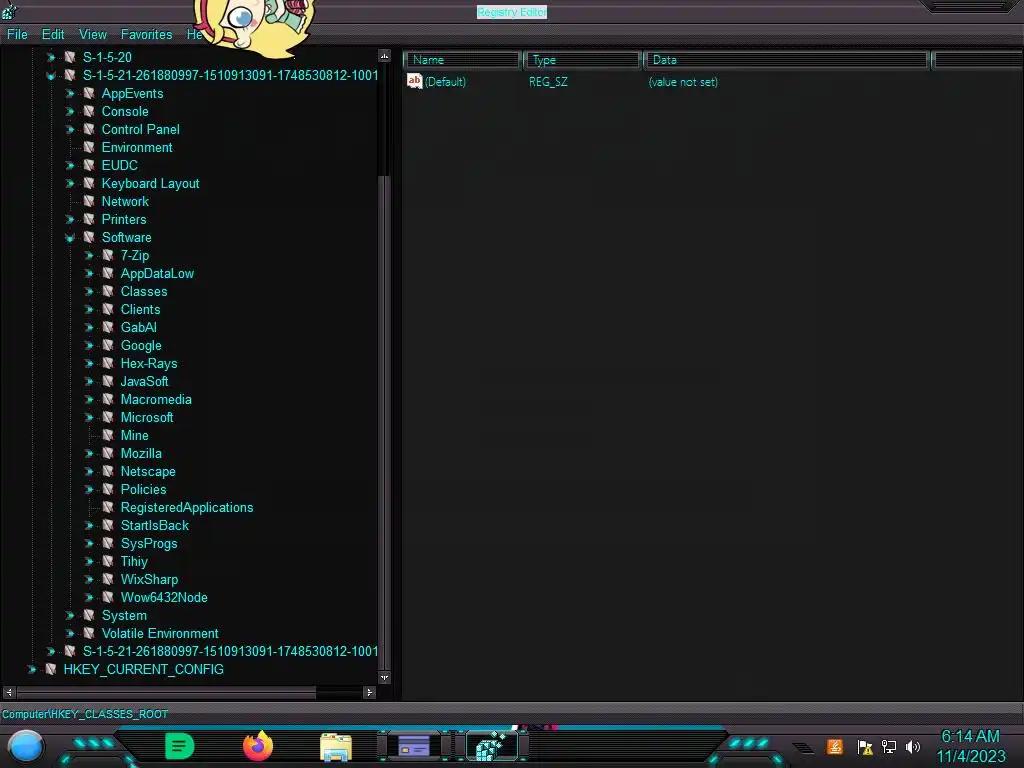The height and width of the screenshot is (768, 1024).
Task: Collapse the Software key
Action: coord(70,238)
